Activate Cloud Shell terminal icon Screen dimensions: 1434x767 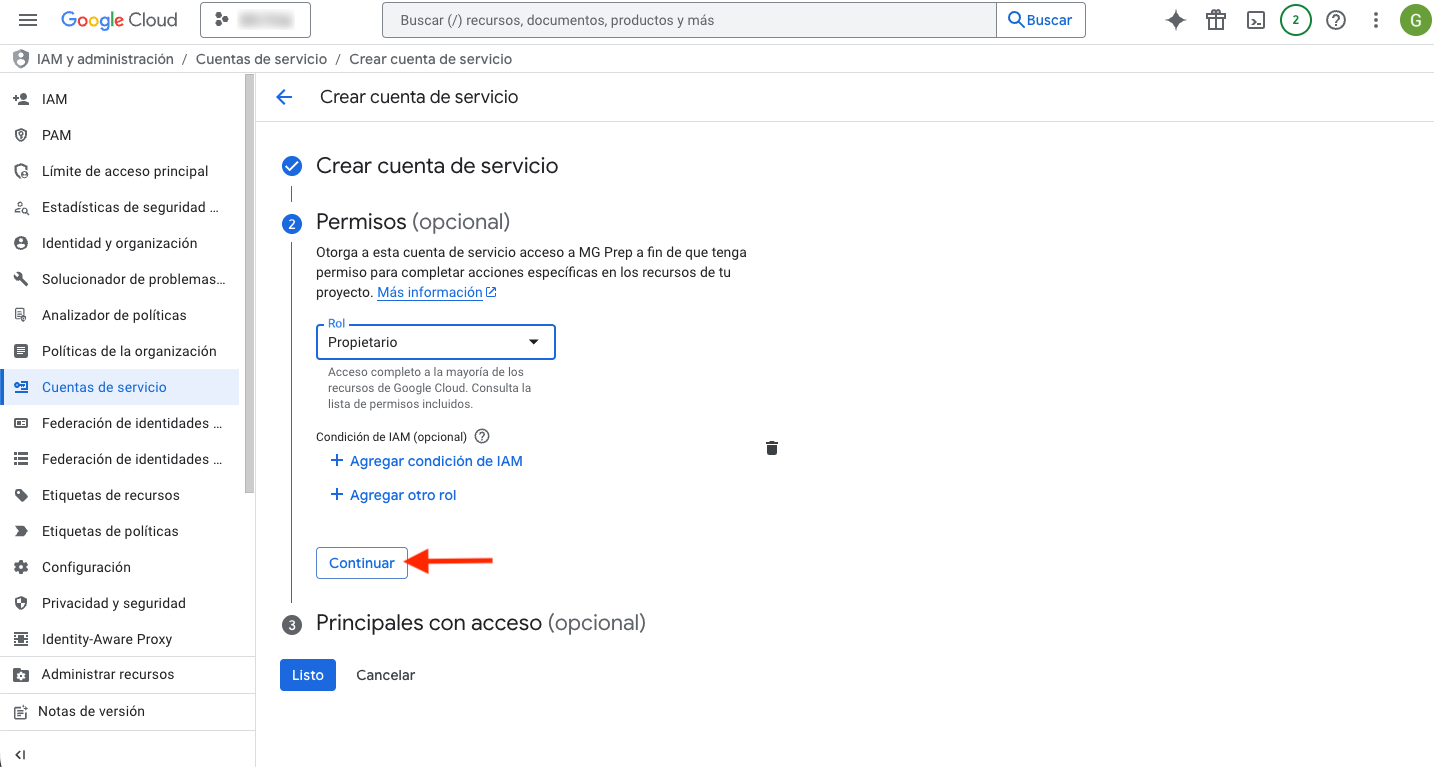click(1256, 20)
